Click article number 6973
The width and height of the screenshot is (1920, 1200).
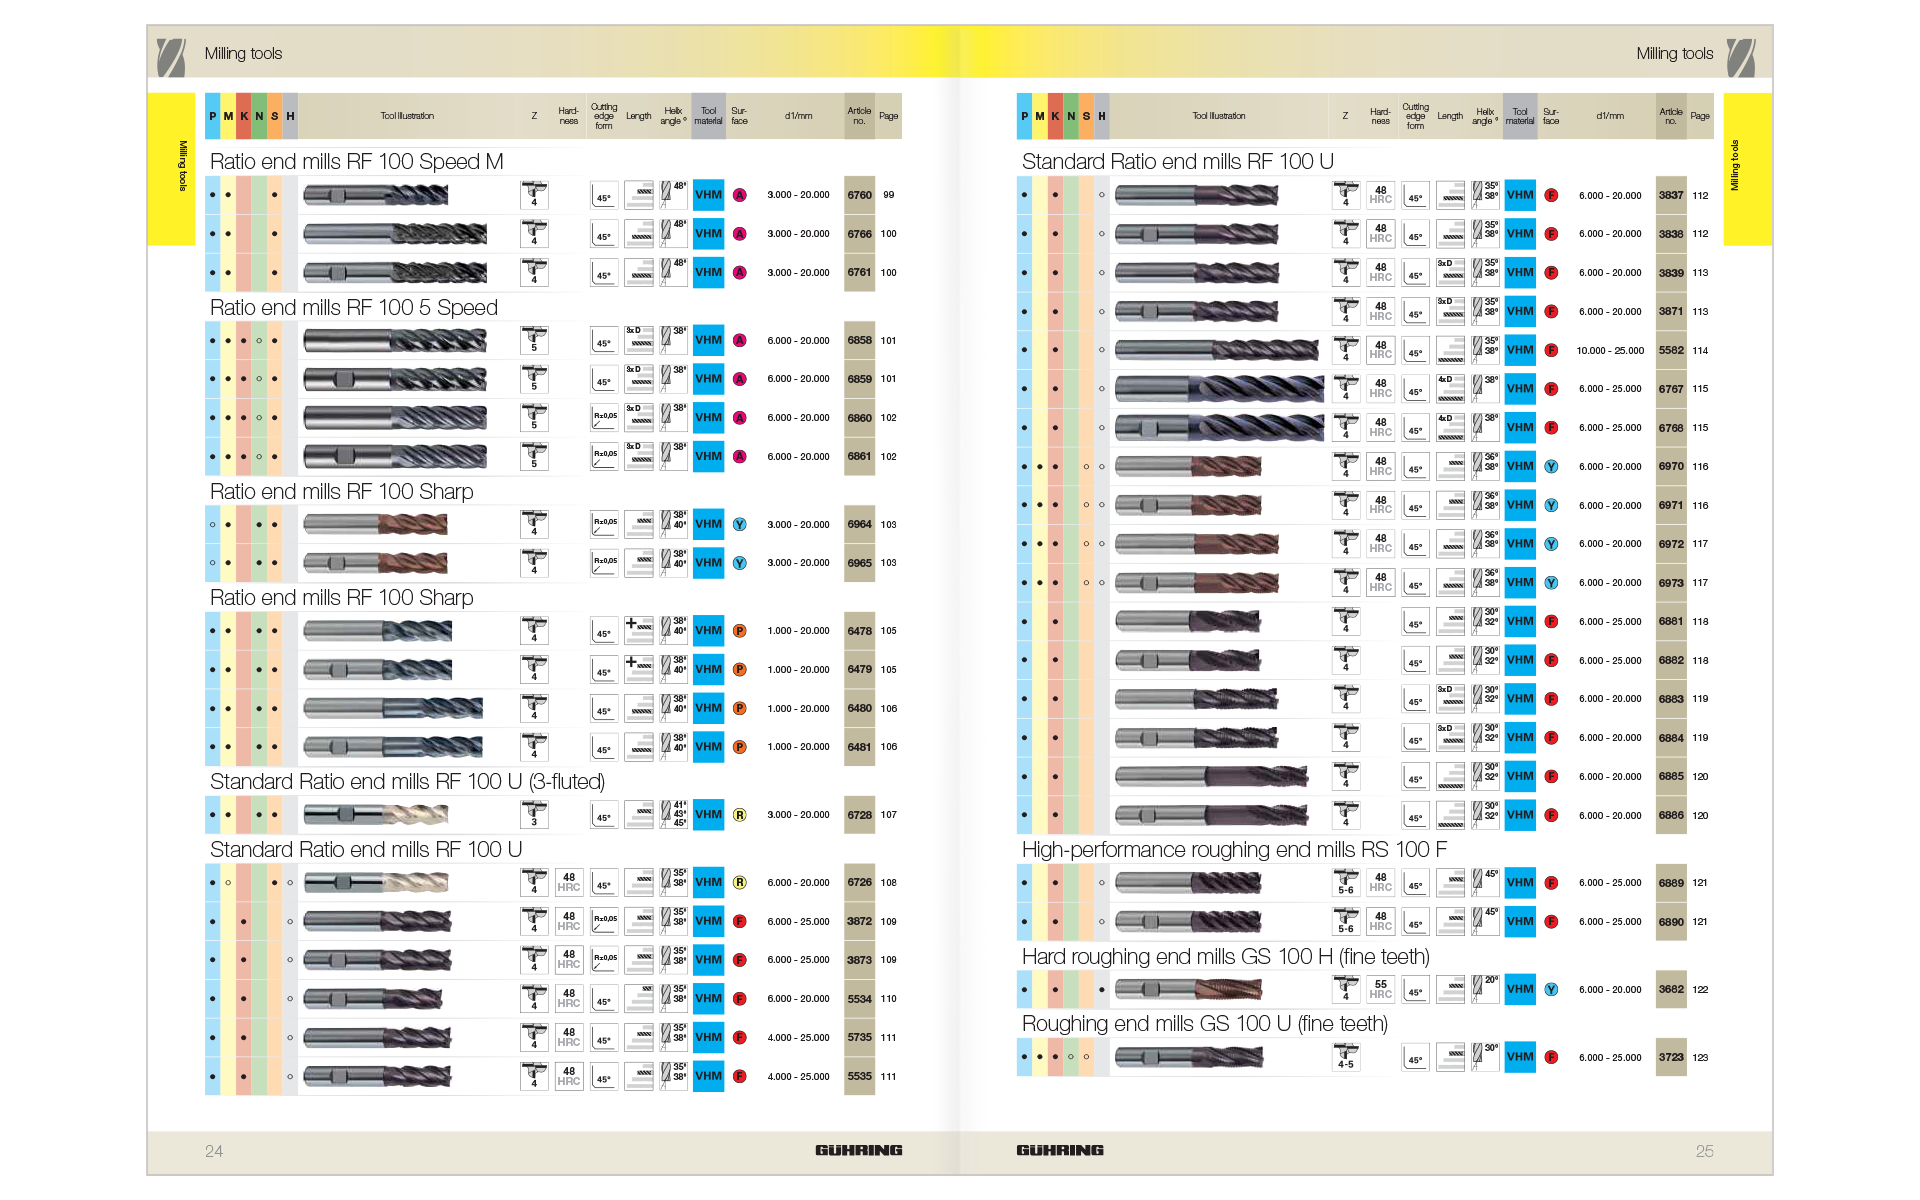pyautogui.click(x=1671, y=583)
